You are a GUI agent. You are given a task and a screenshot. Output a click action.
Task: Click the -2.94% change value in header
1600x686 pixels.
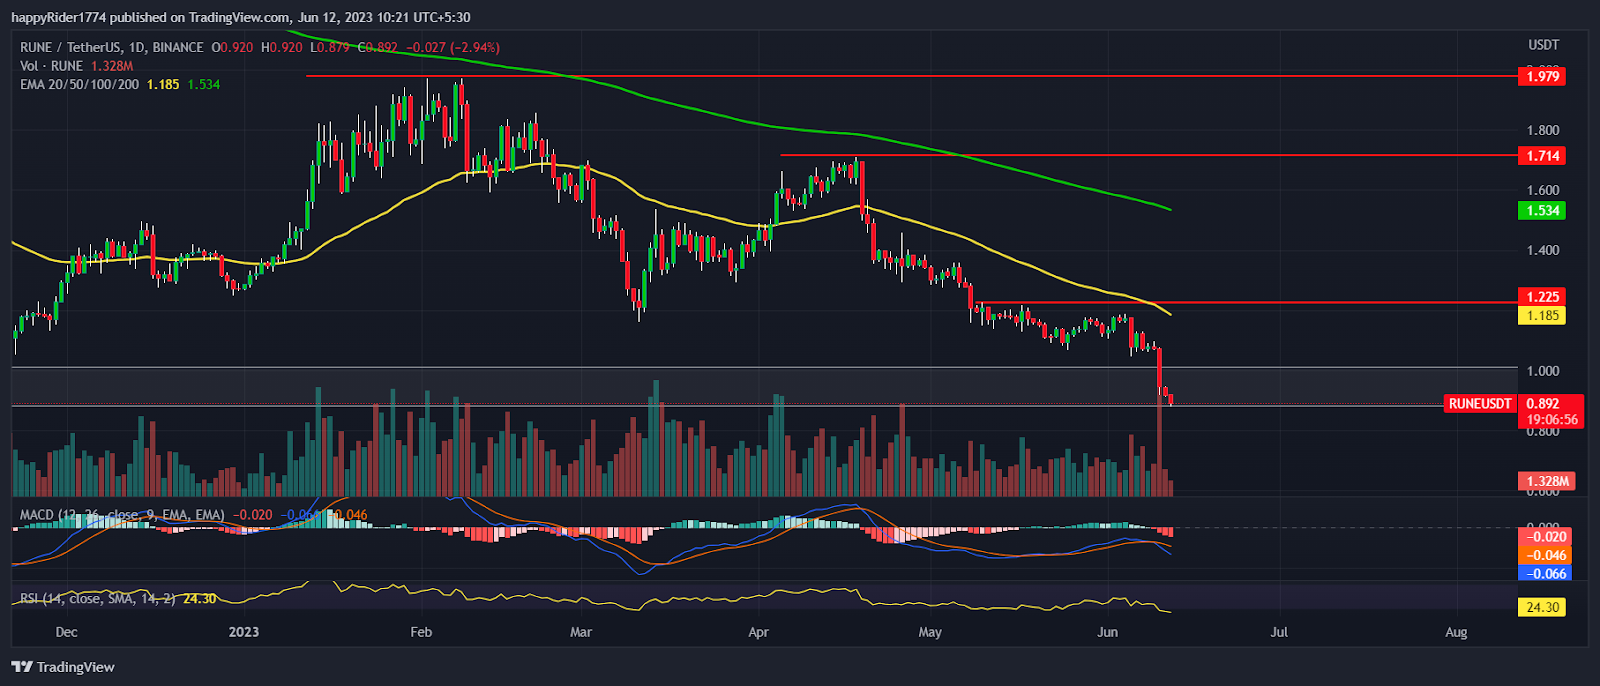pyautogui.click(x=476, y=47)
